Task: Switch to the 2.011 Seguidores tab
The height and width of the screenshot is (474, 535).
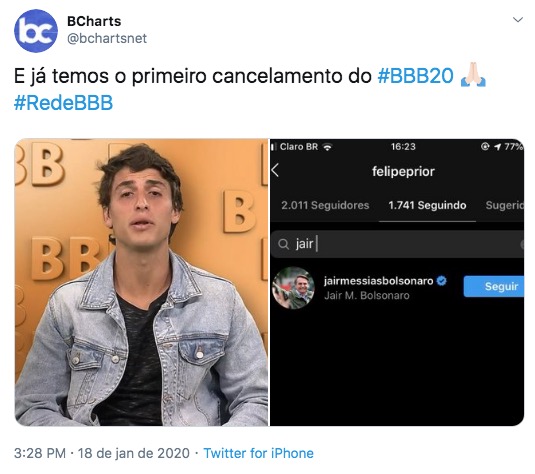Action: 325,205
